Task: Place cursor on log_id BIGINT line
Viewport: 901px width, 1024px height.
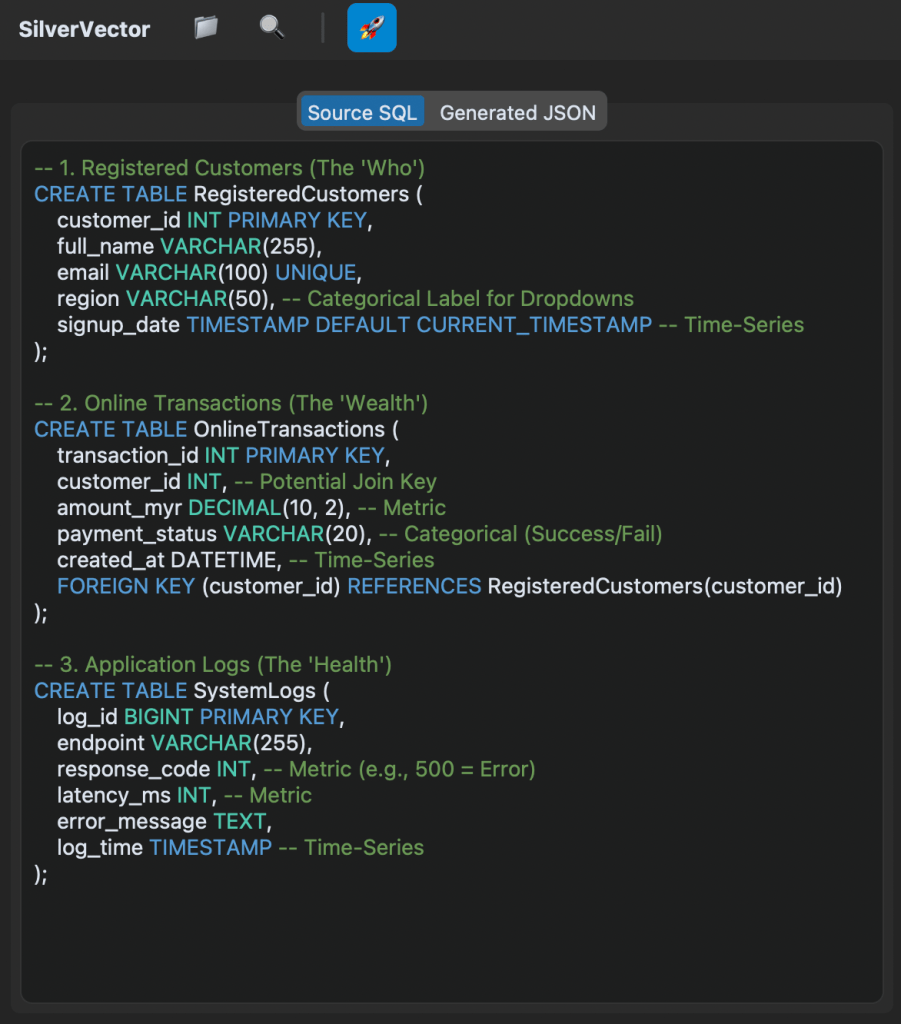Action: coord(198,717)
